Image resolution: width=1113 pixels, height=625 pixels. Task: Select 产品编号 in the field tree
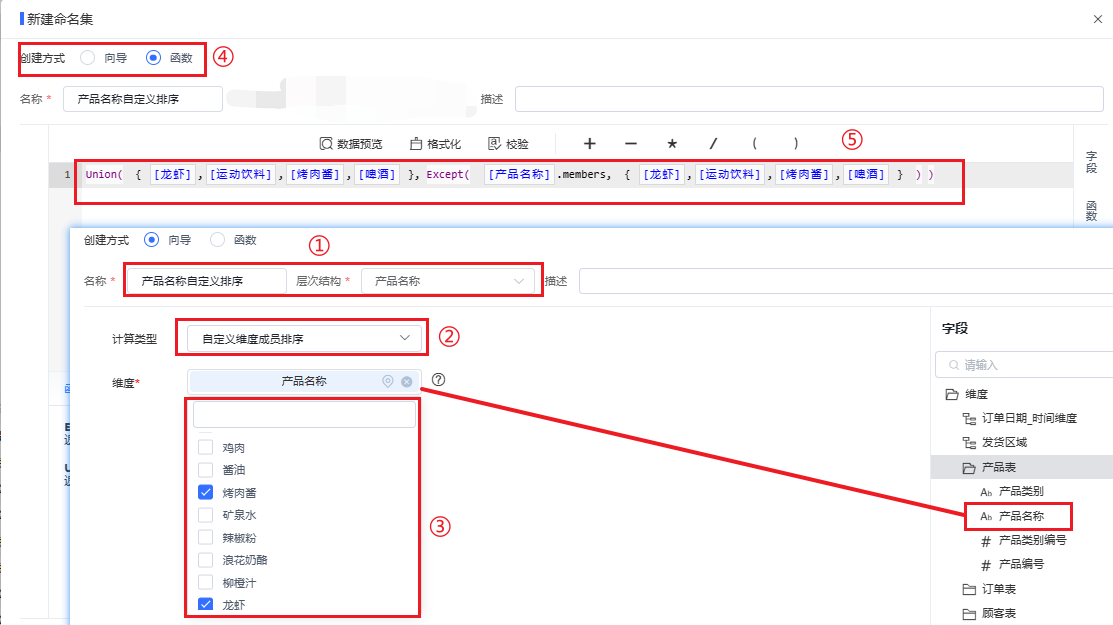1021,565
